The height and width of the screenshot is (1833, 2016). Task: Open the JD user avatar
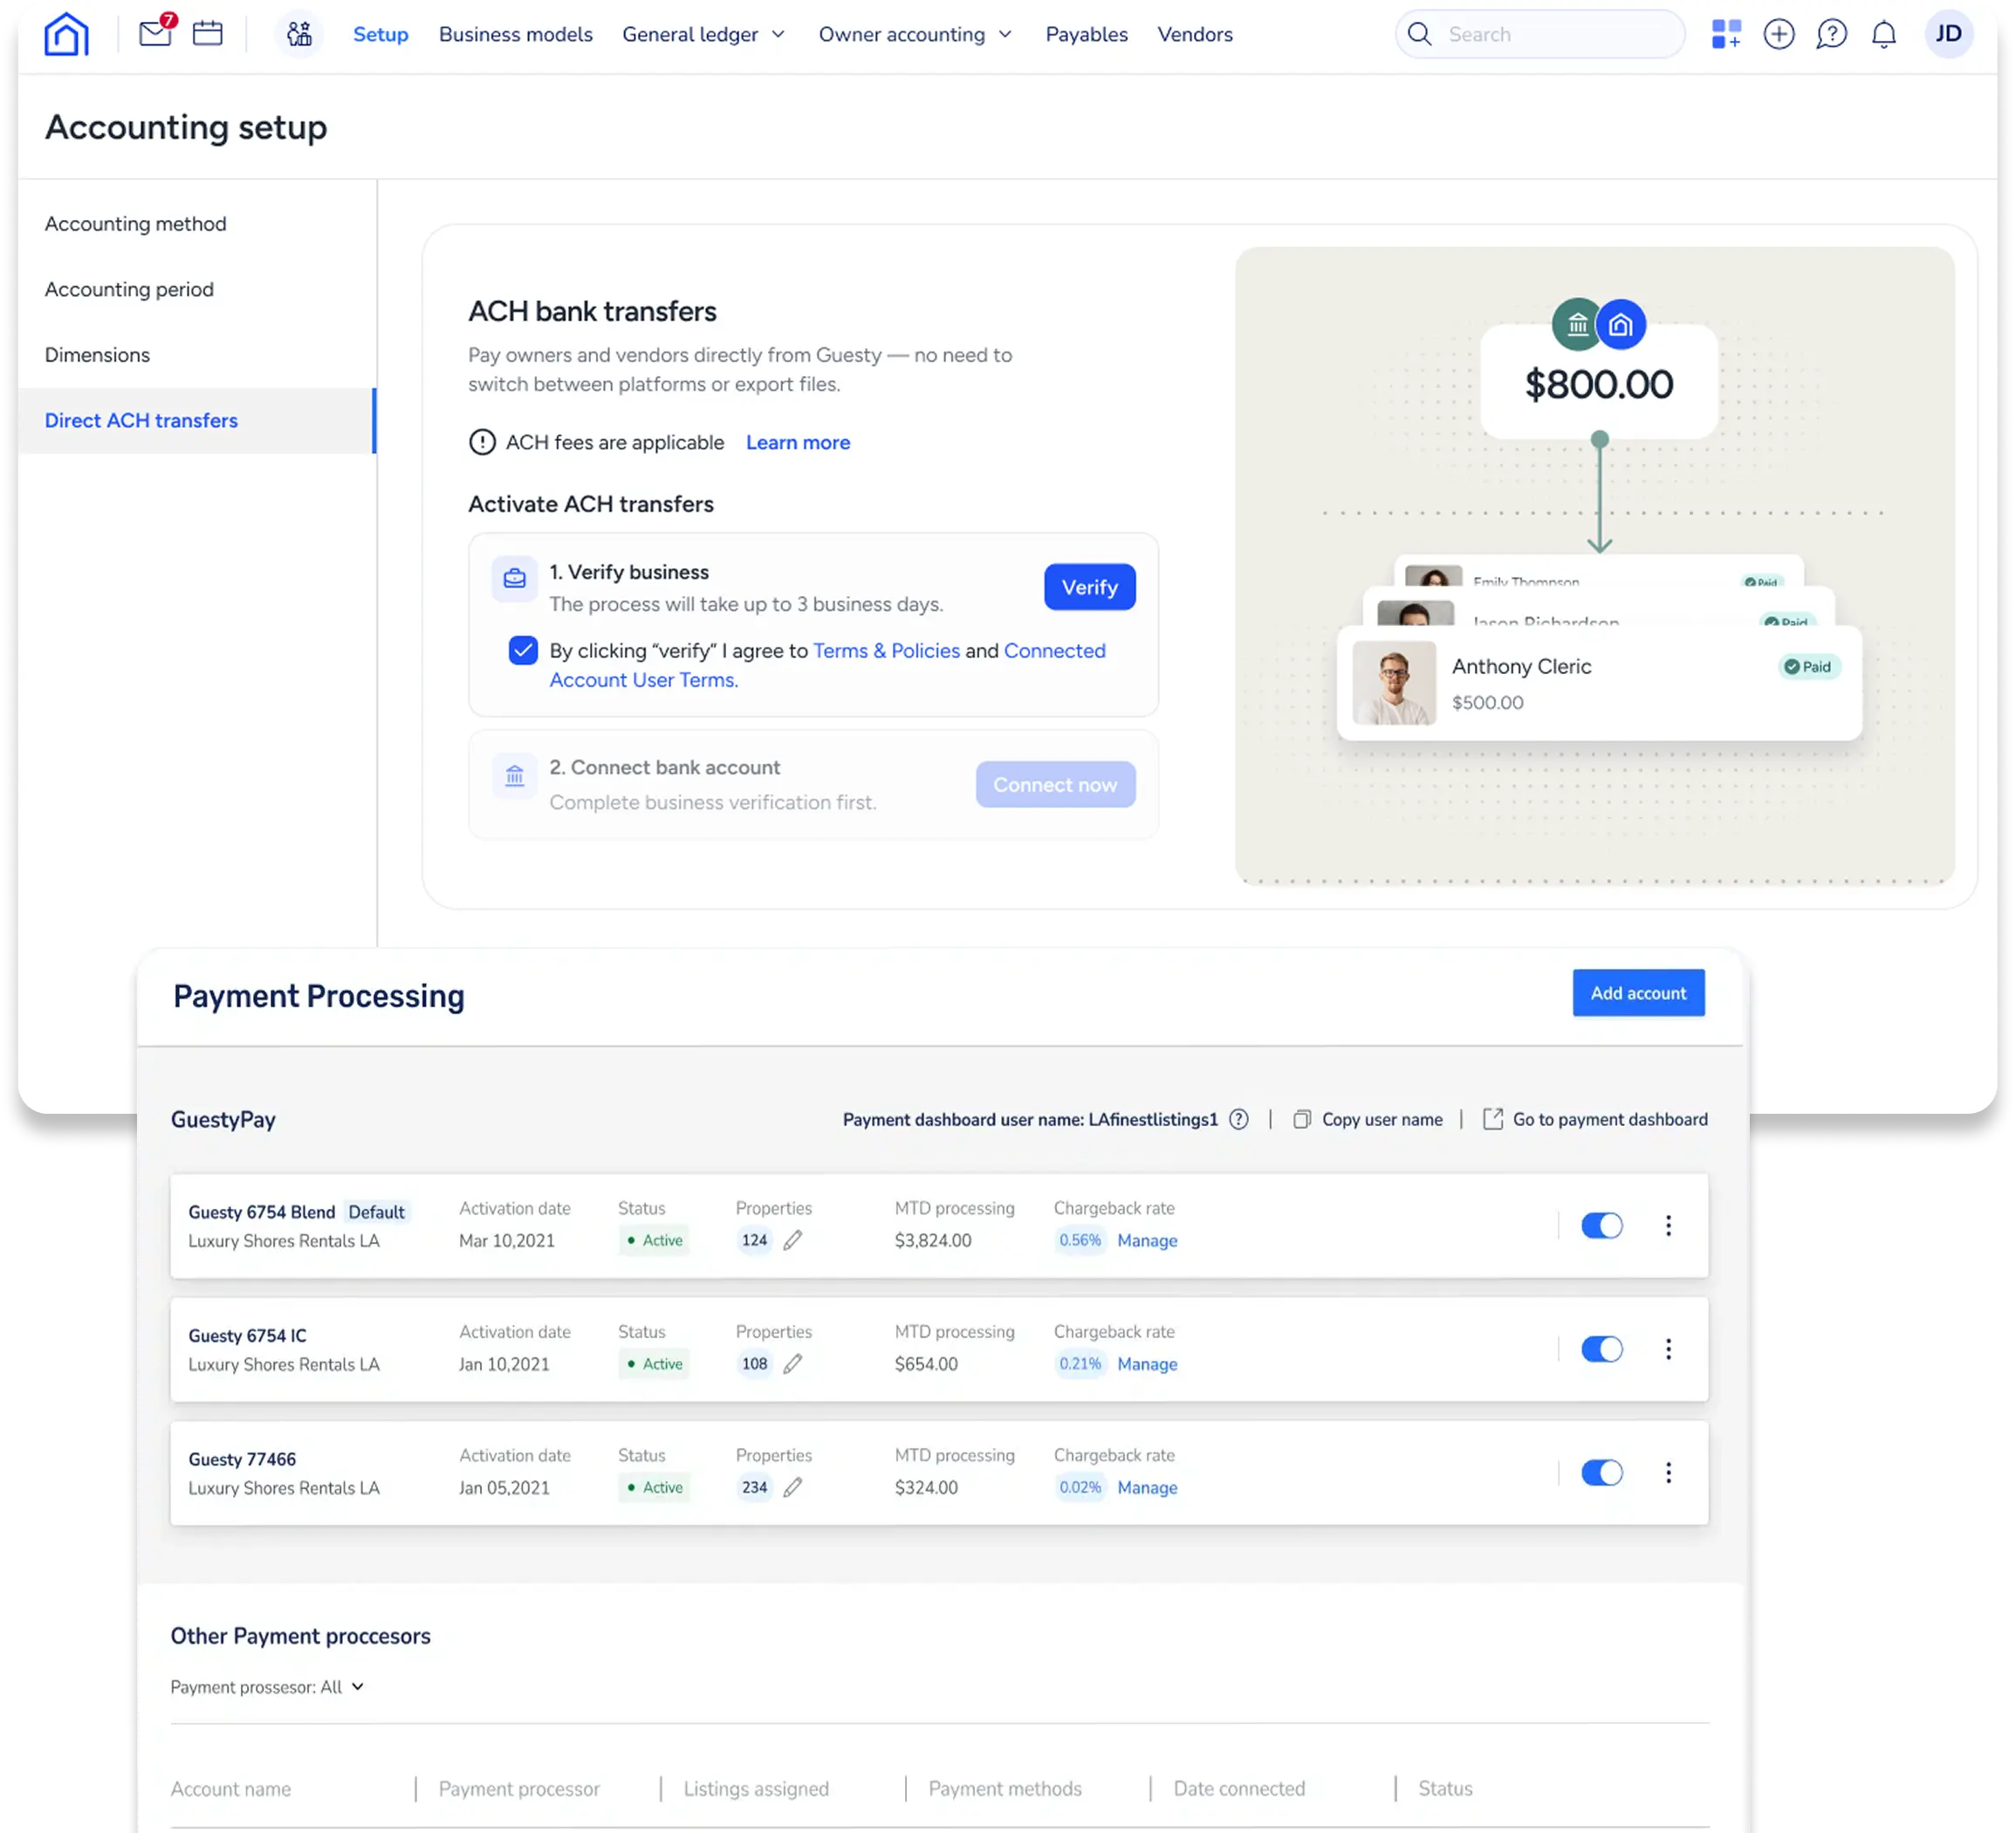click(x=1948, y=34)
